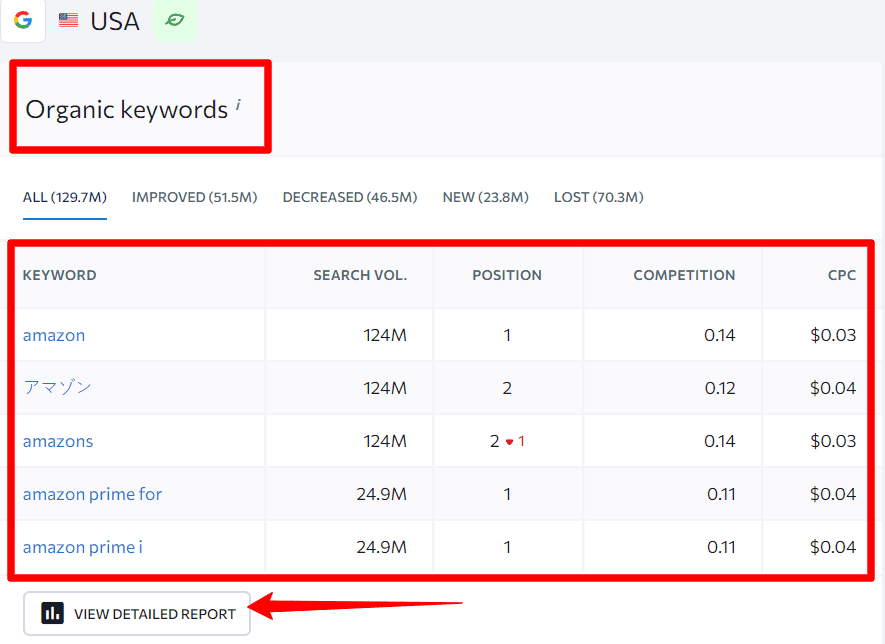
Task: Click $0.04 CPC in アマゾン row
Action: (x=833, y=388)
